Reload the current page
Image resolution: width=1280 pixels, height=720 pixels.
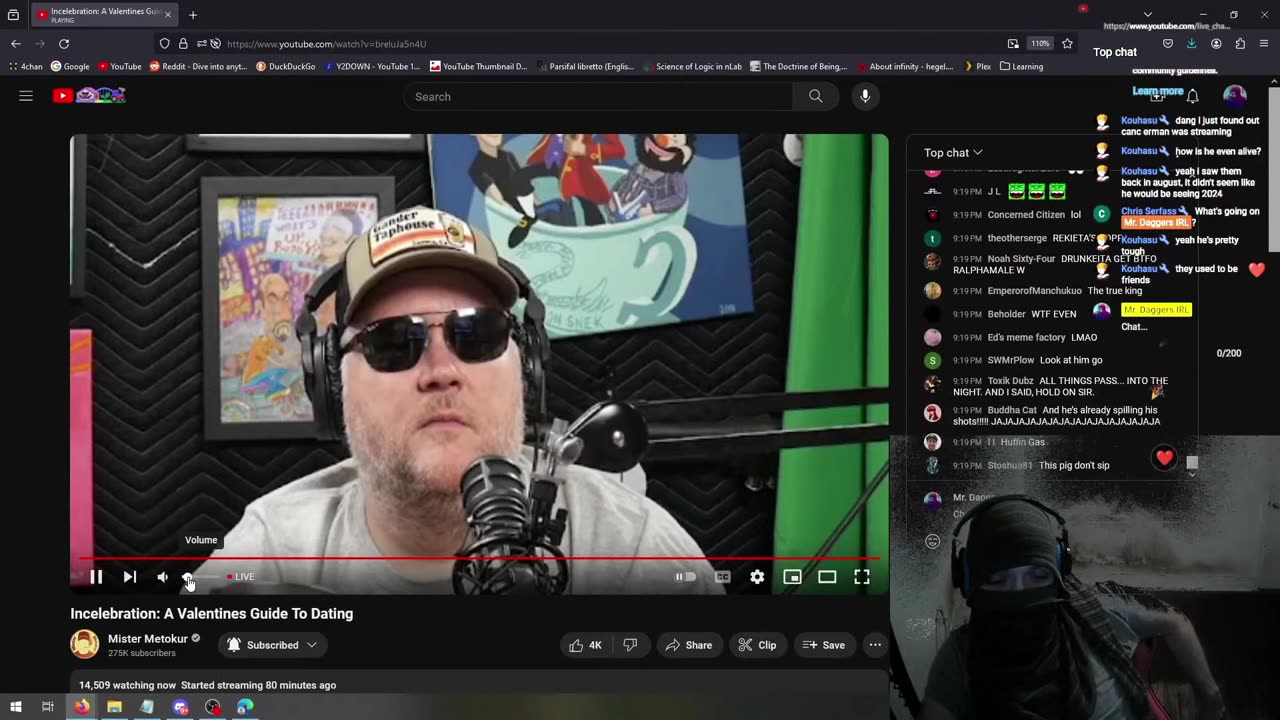click(64, 44)
